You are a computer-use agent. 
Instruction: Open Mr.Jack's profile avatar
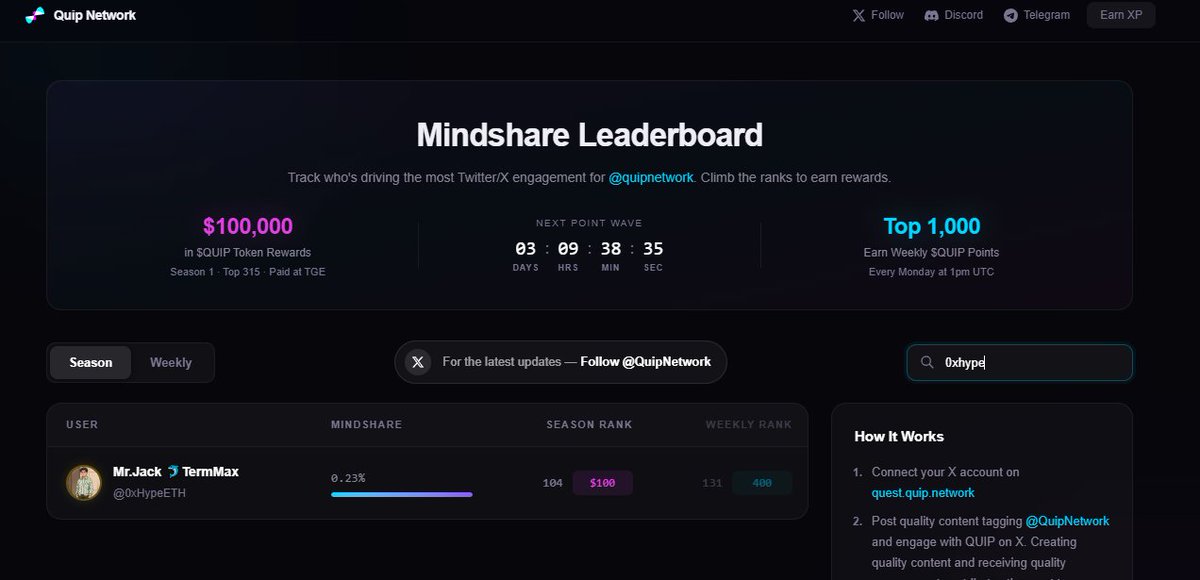(84, 482)
